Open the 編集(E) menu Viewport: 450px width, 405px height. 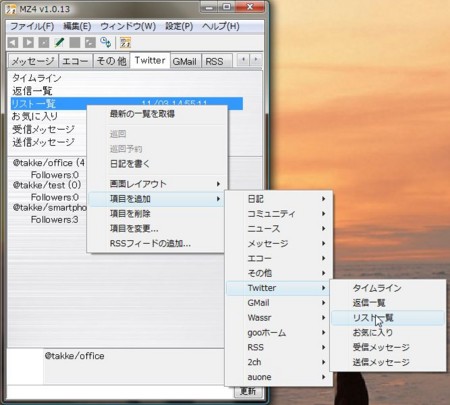tap(77, 26)
